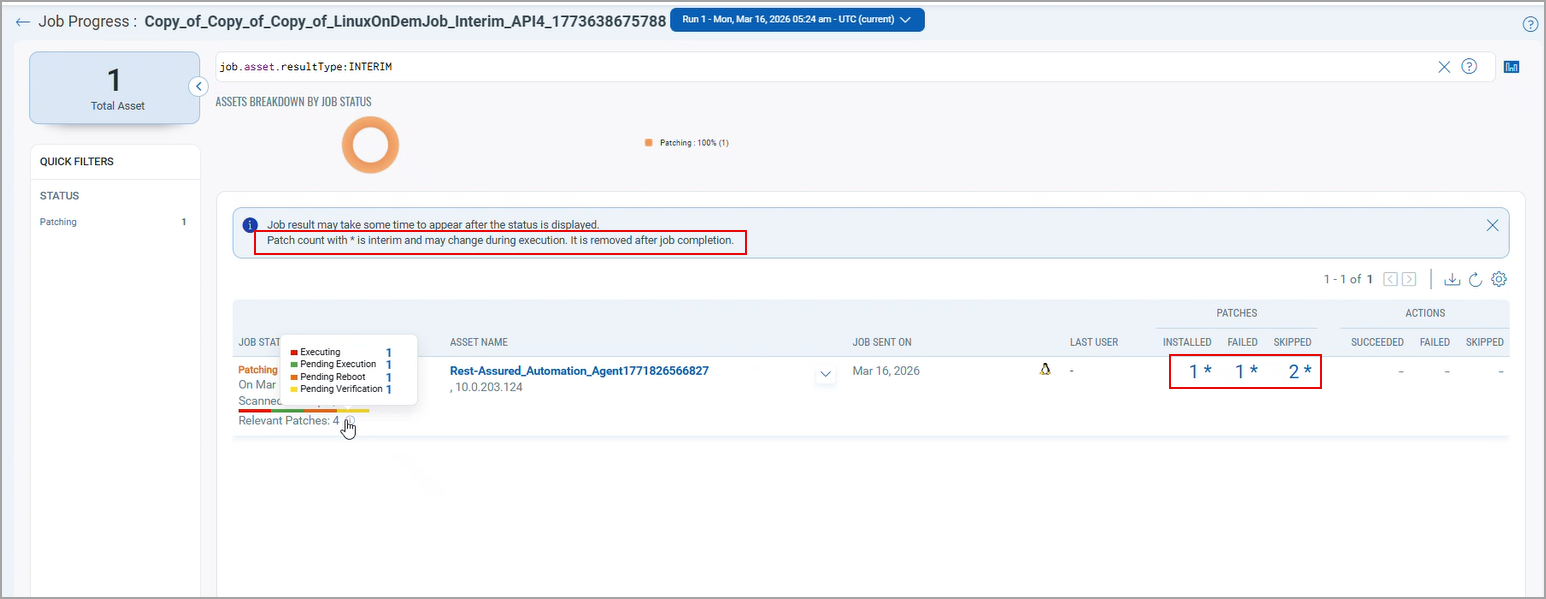Image resolution: width=1546 pixels, height=599 pixels.
Task: Open search help icon in the query bar
Action: pyautogui.click(x=1468, y=67)
